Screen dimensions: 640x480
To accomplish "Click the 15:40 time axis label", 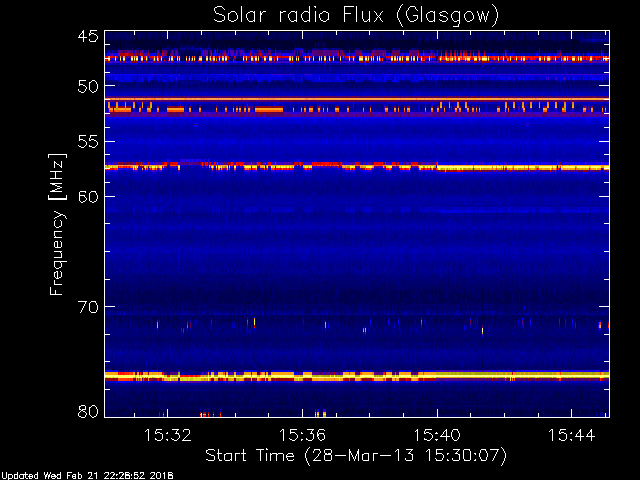I will (x=437, y=436).
